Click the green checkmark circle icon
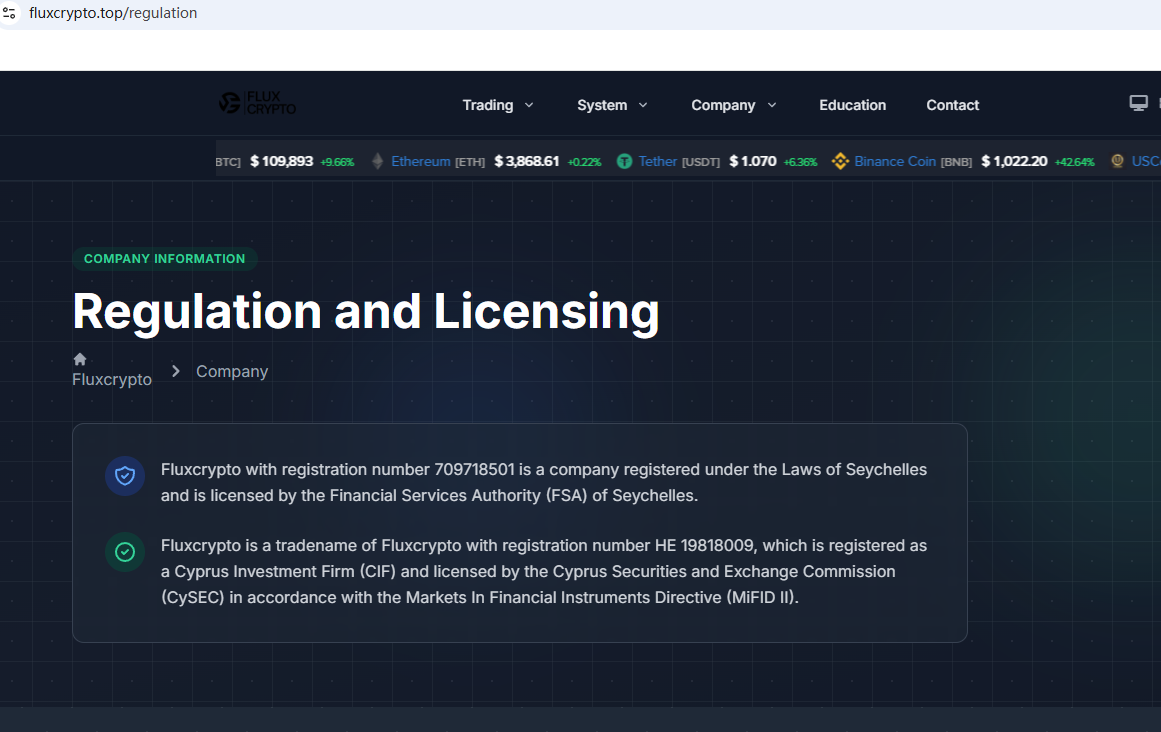 pyautogui.click(x=125, y=552)
